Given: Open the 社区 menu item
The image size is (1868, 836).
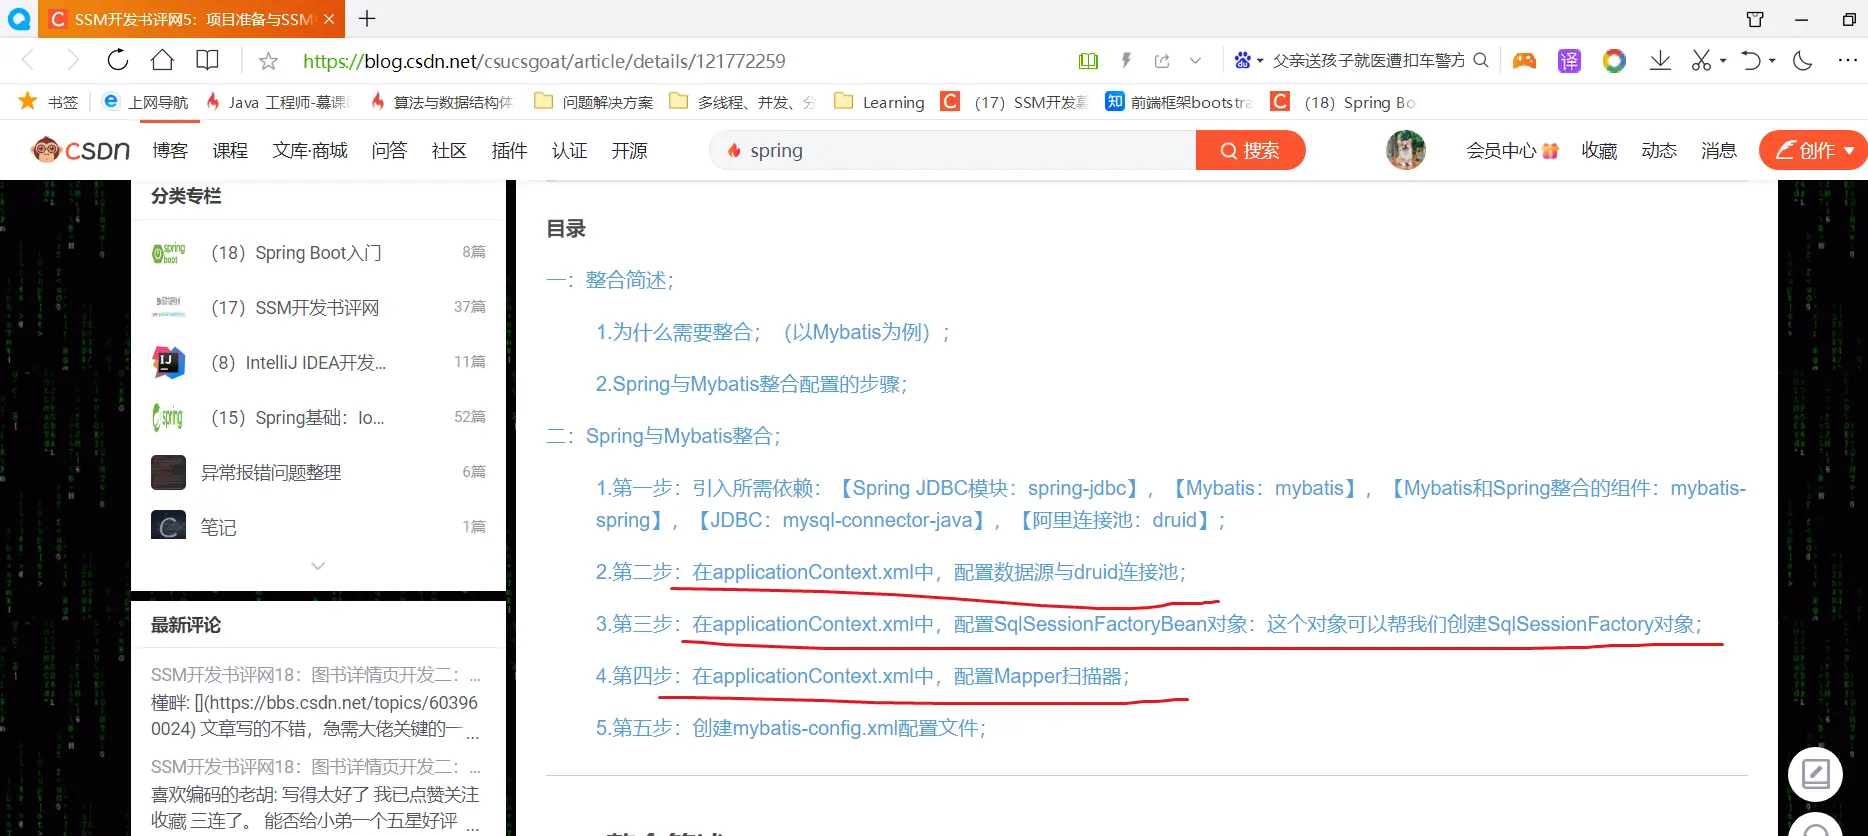Looking at the screenshot, I should pyautogui.click(x=449, y=150).
